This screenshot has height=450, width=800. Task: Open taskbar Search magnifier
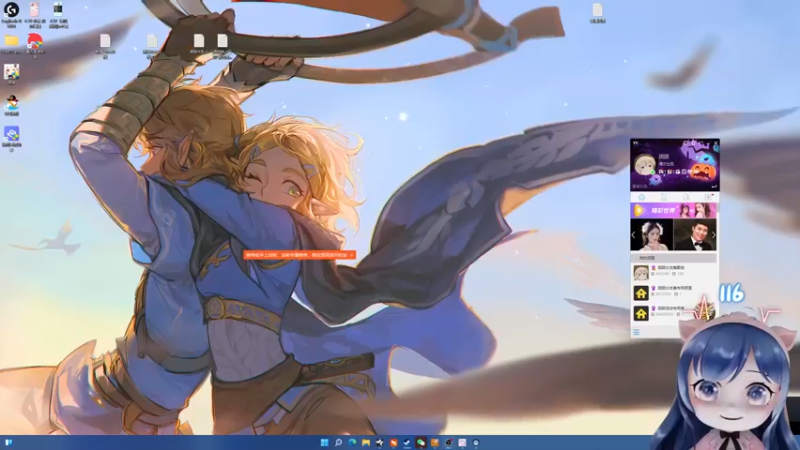[x=338, y=442]
